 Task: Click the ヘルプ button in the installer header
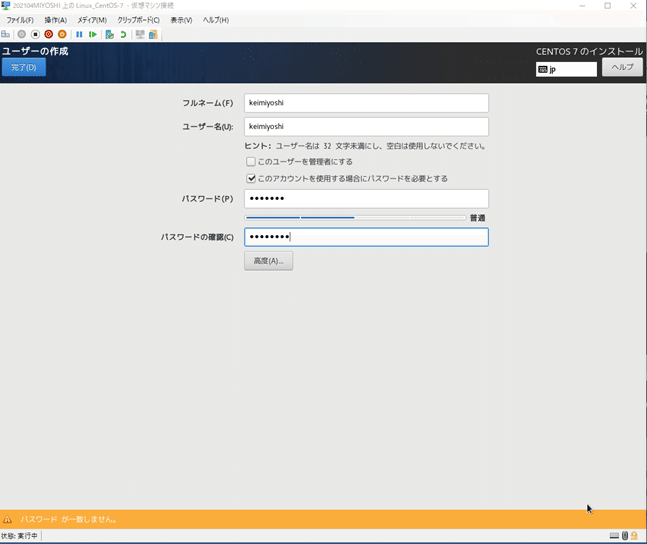click(622, 67)
